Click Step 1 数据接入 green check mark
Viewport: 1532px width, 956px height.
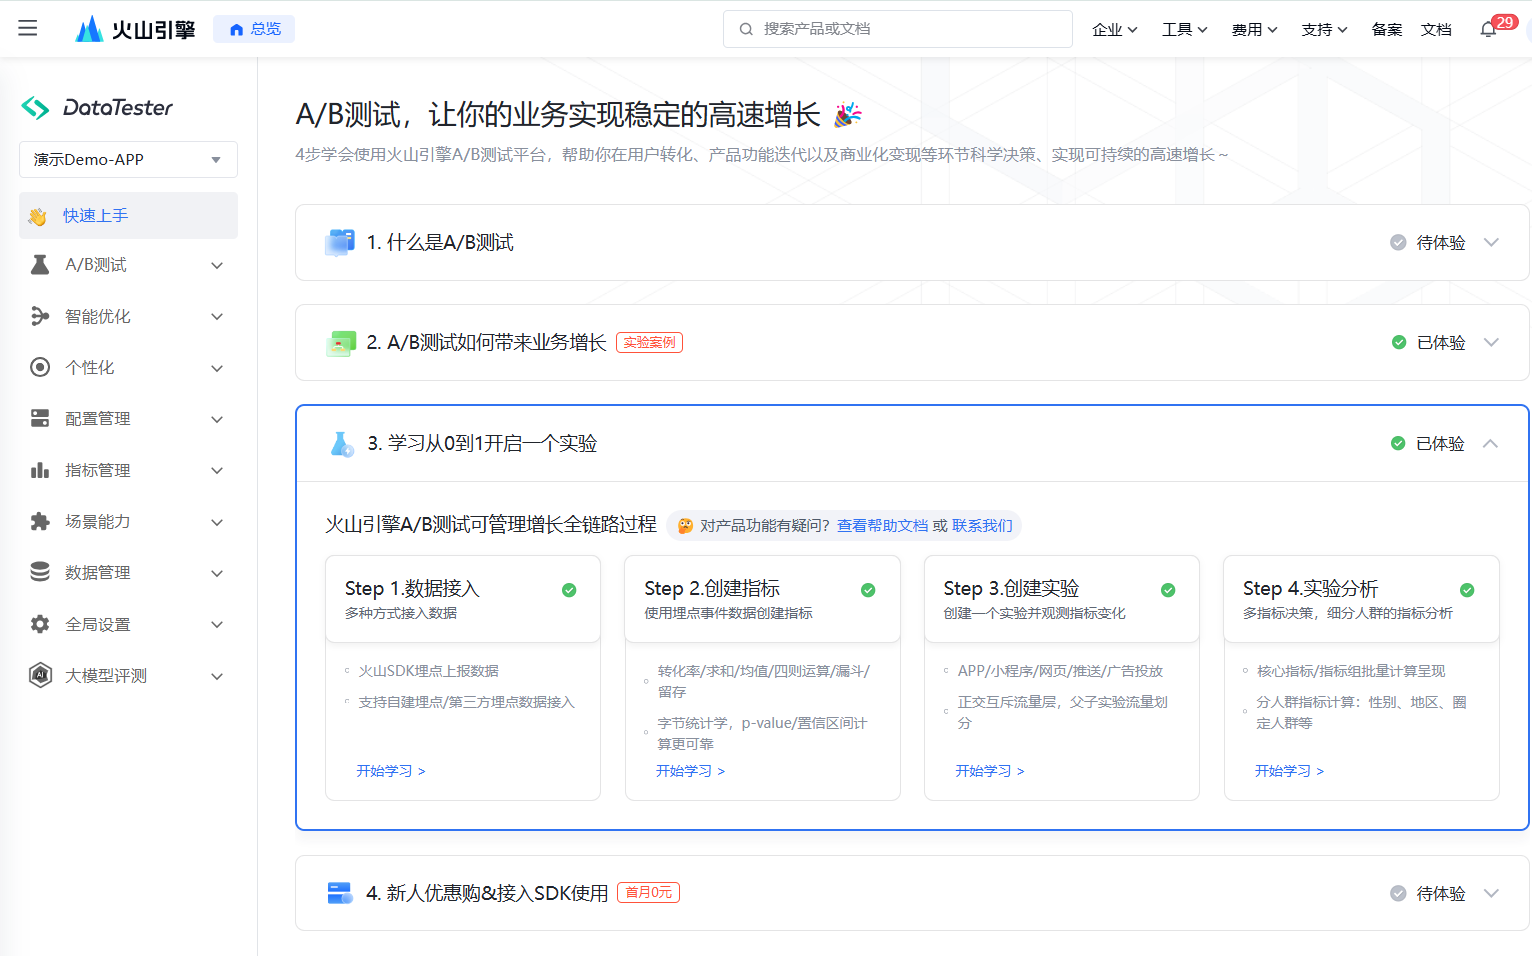tap(569, 590)
